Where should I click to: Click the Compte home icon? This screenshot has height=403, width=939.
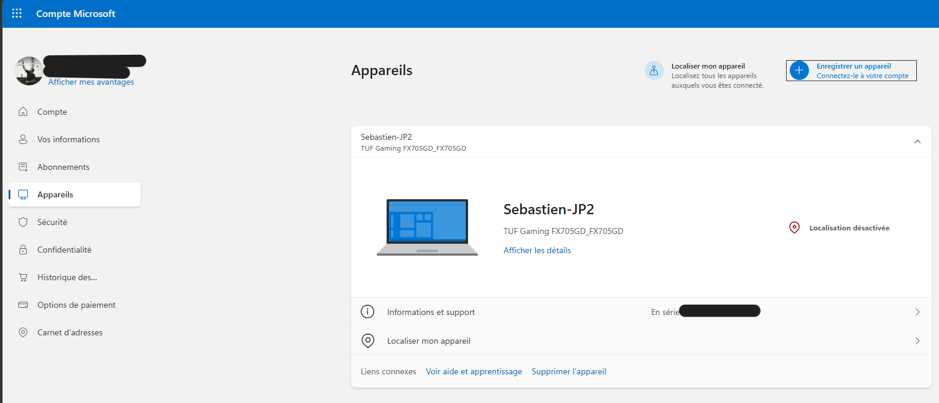pyautogui.click(x=23, y=112)
